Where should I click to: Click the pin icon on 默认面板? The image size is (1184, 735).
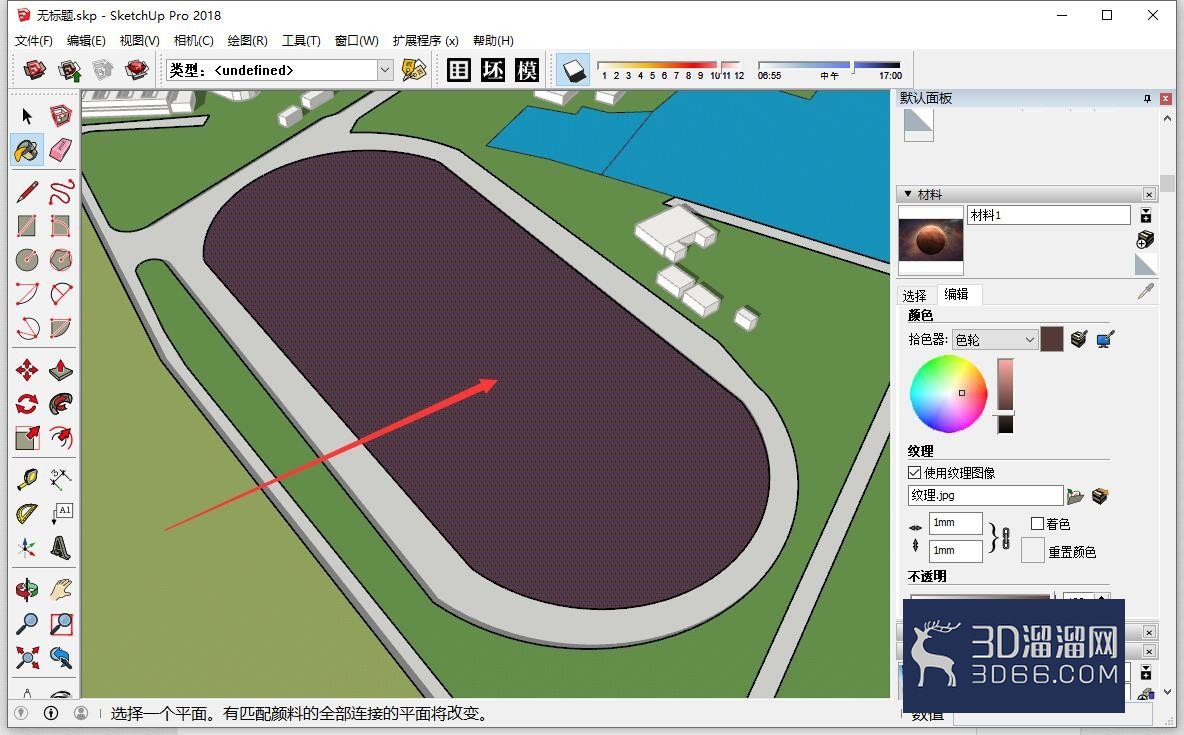click(1147, 99)
